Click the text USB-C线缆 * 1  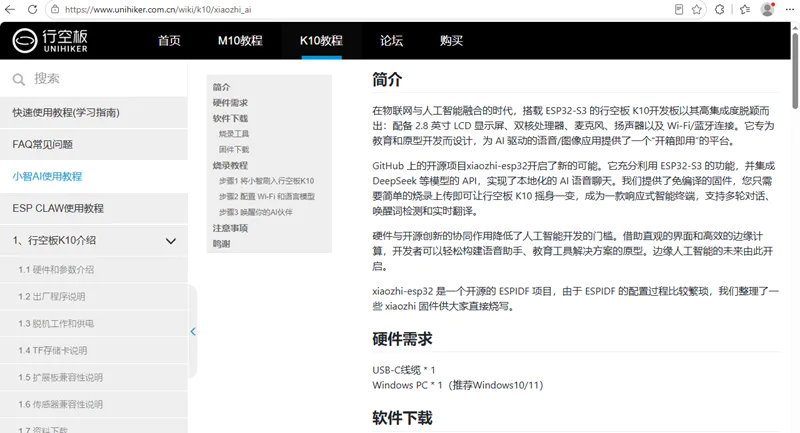[404, 370]
